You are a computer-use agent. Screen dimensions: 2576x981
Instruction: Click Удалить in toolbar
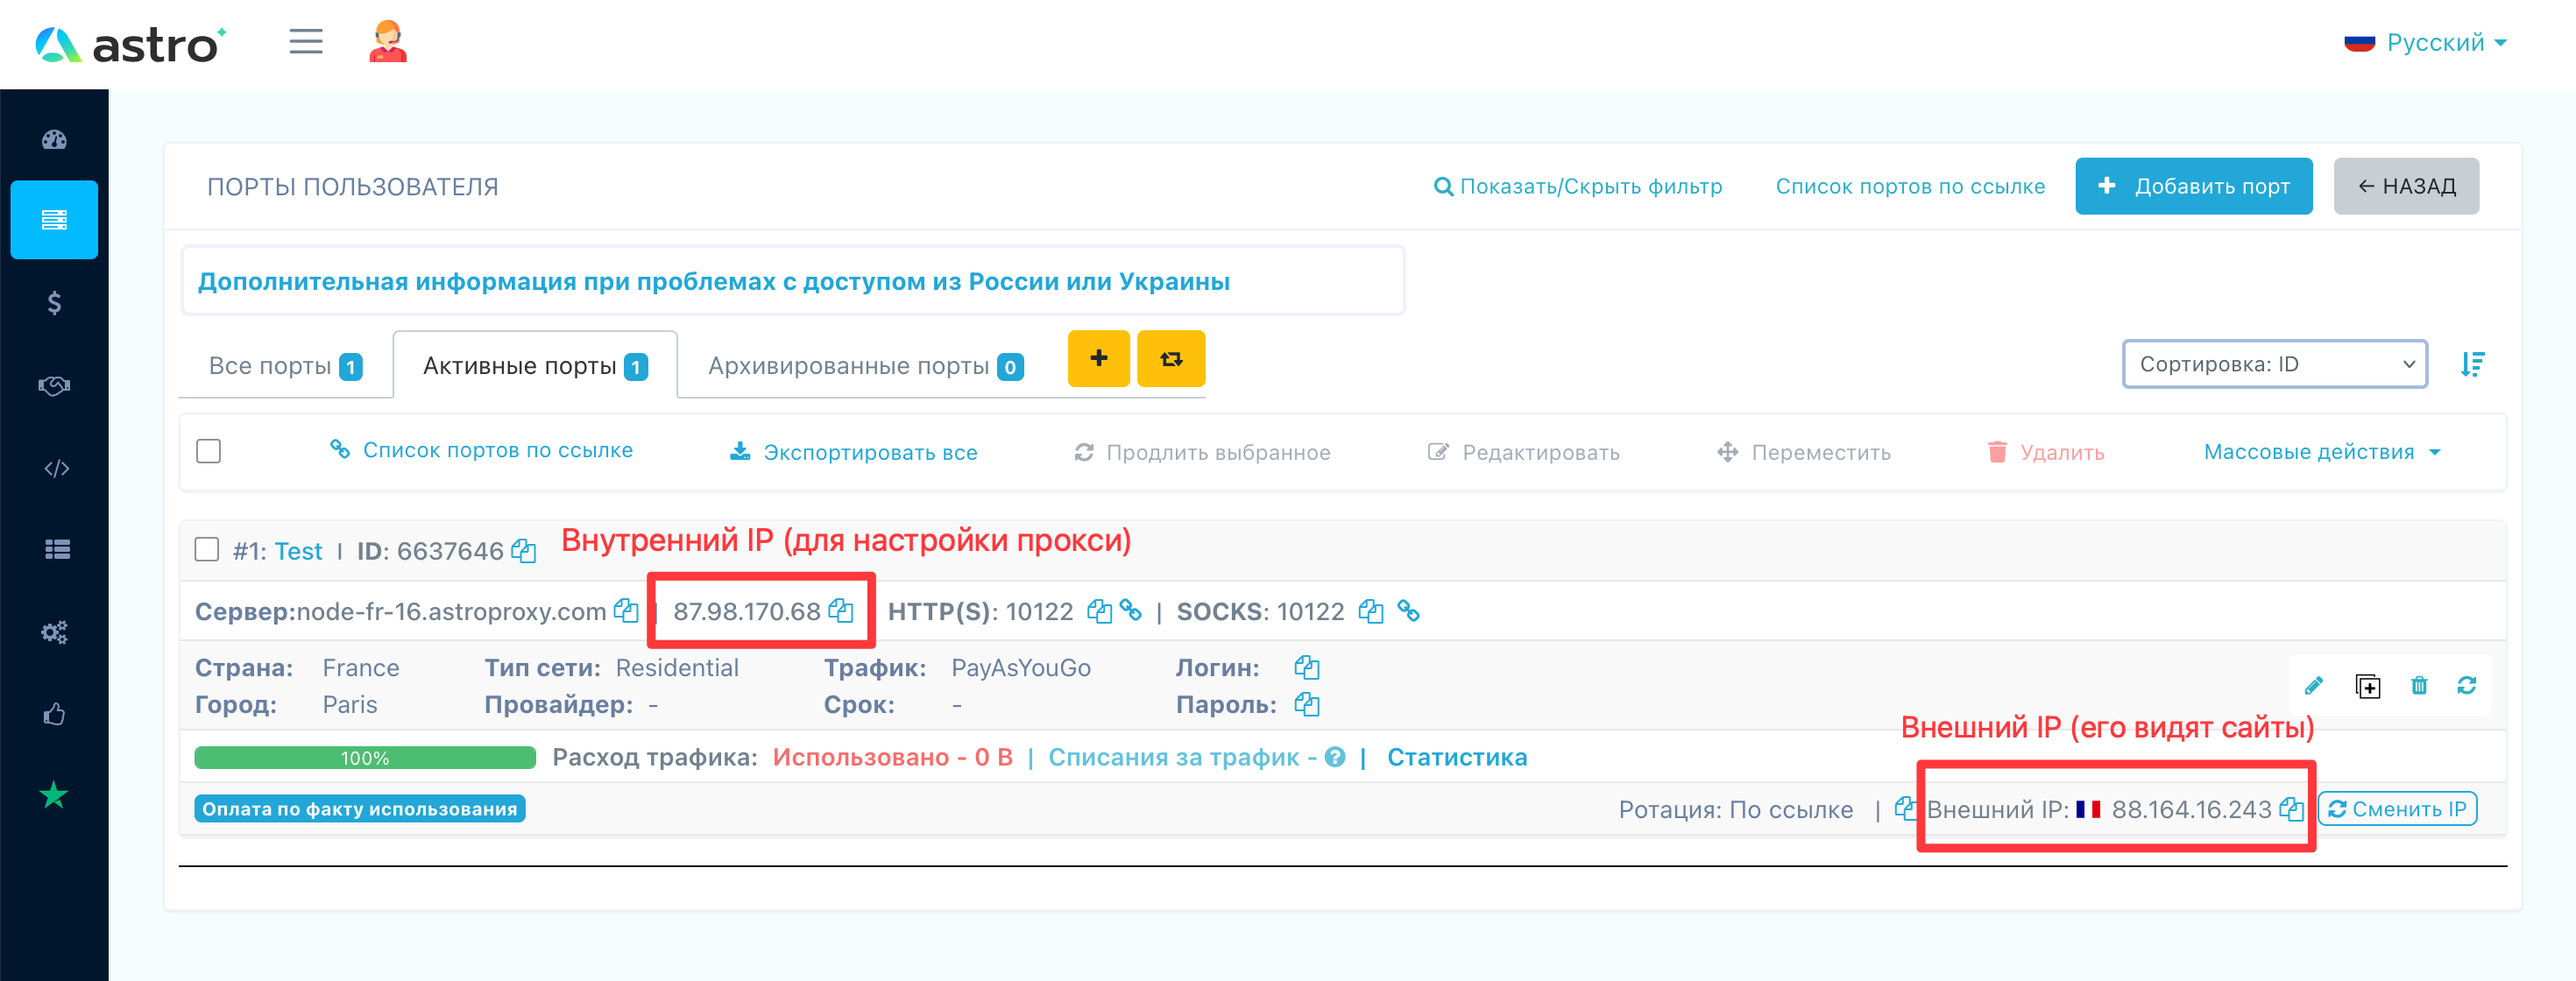click(2046, 452)
